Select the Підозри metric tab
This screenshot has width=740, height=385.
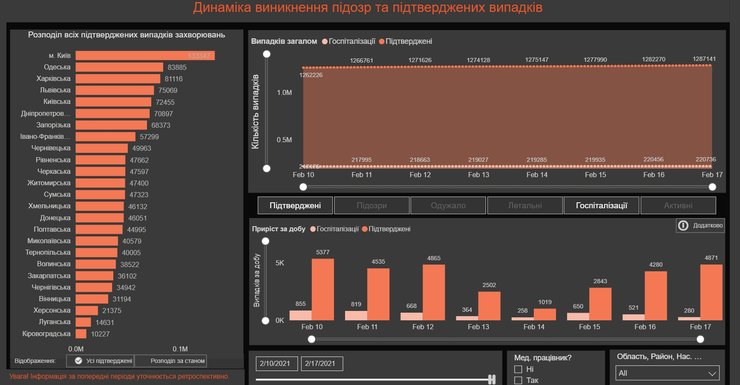tap(372, 206)
